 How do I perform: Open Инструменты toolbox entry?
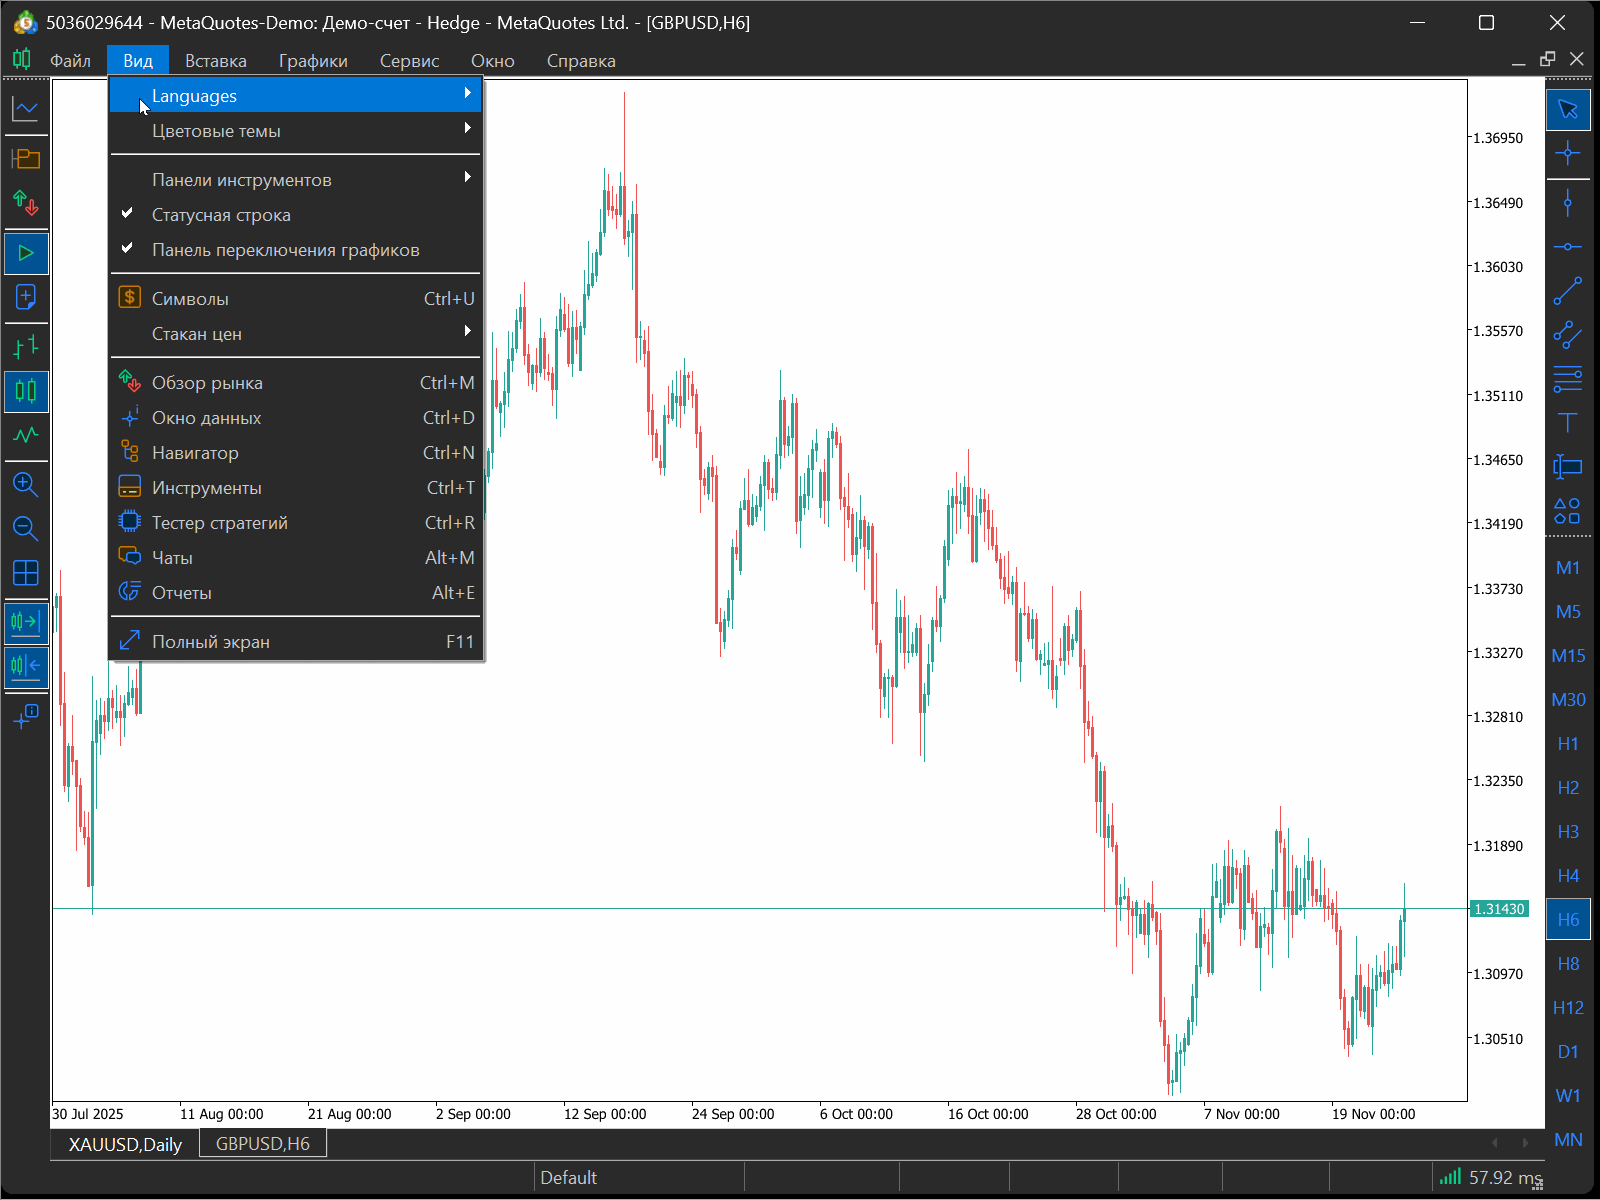click(296, 488)
